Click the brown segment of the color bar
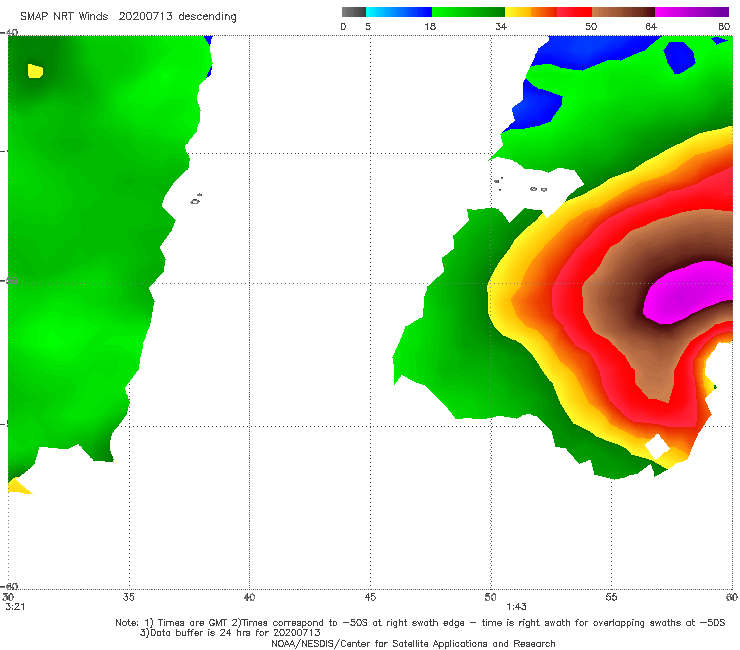 [623, 12]
